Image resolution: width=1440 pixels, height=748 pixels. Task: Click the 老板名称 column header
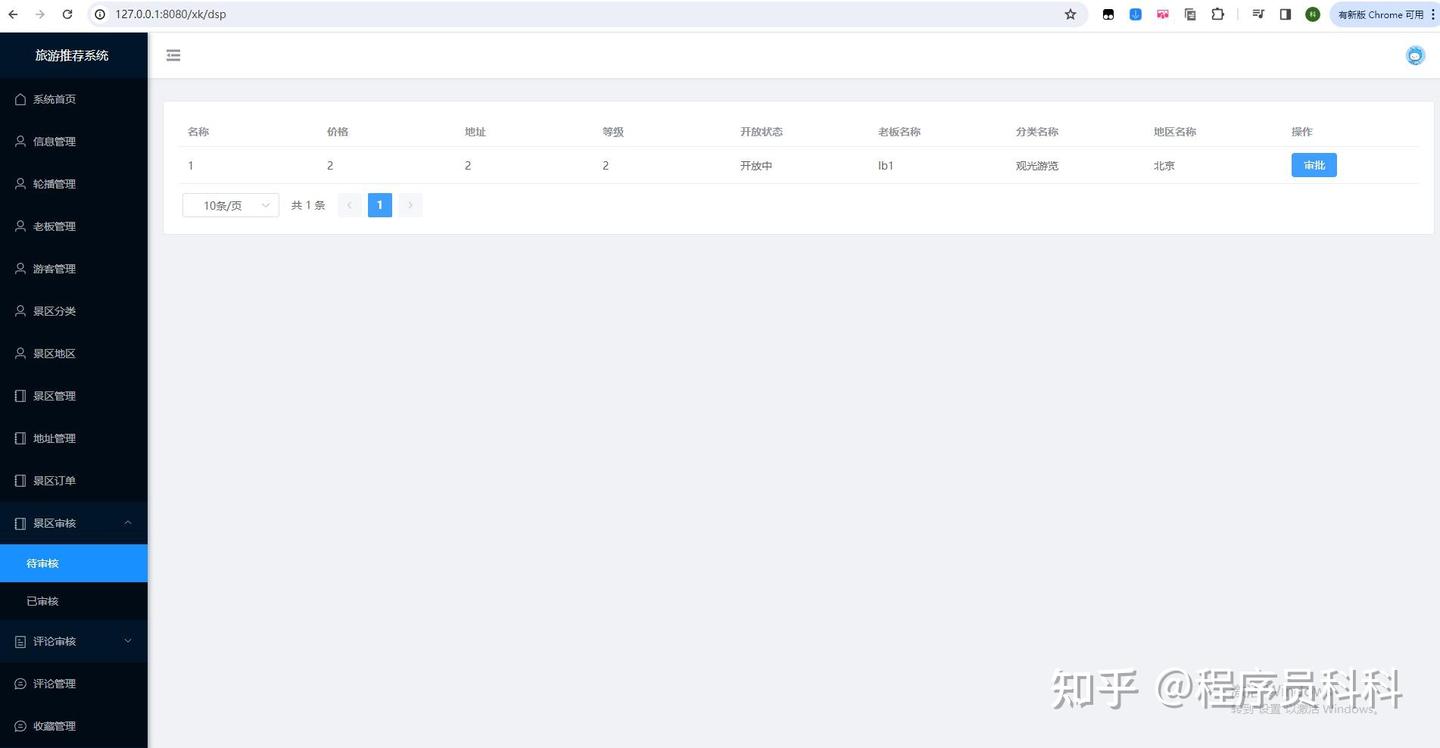click(899, 132)
